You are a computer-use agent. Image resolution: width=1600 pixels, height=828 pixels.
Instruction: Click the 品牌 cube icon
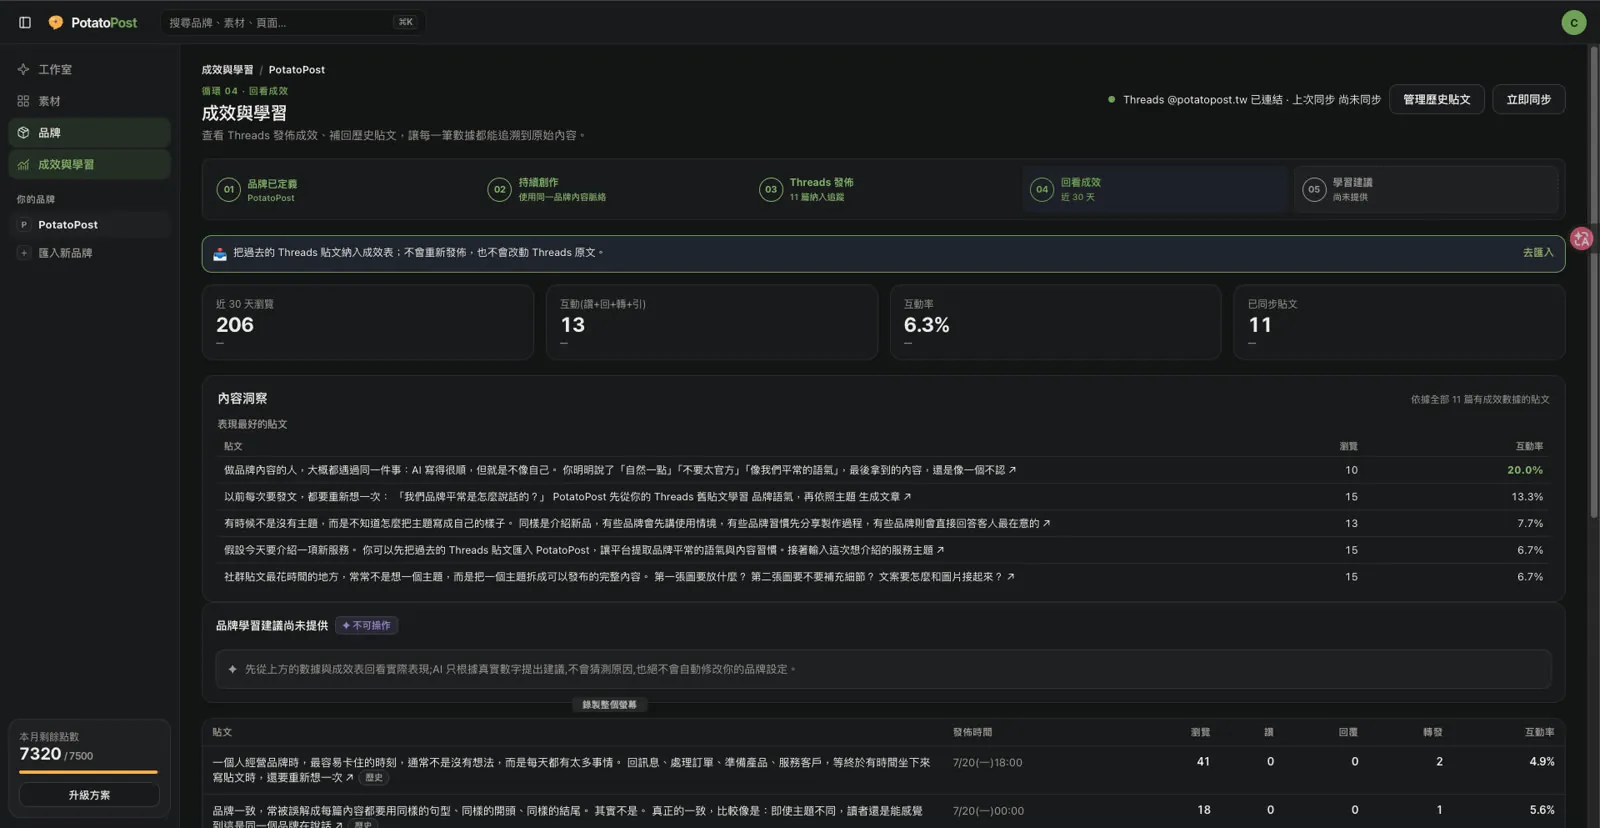click(x=23, y=133)
